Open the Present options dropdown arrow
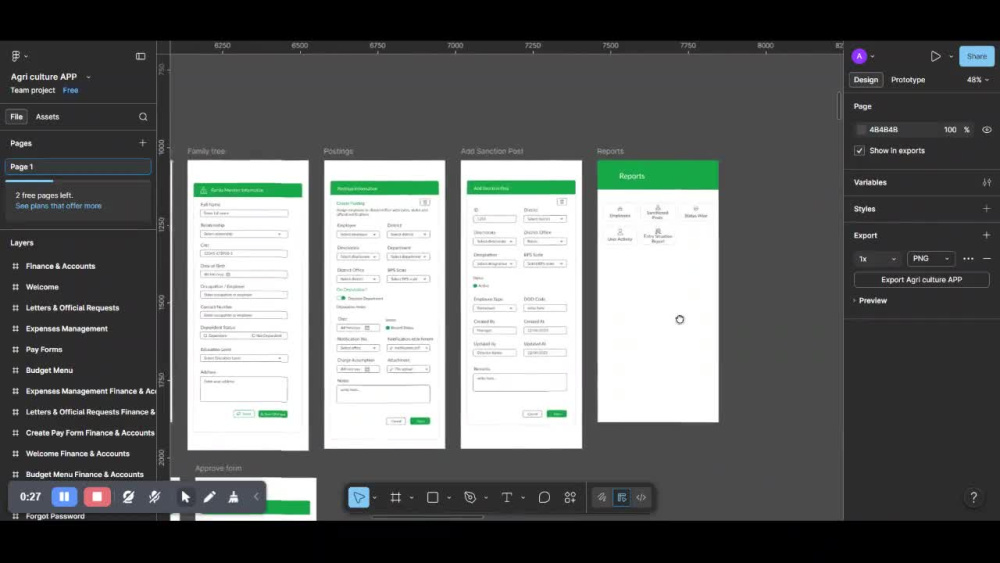Viewport: 1000px width, 563px height. coord(951,56)
